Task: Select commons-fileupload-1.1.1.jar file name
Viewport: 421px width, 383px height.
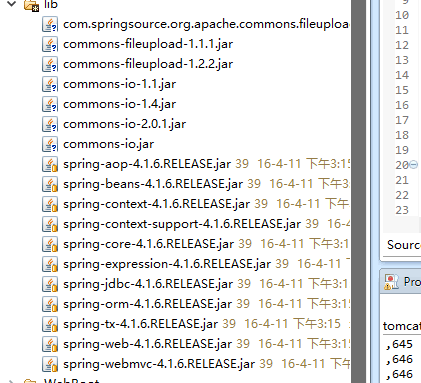Action: pos(148,44)
